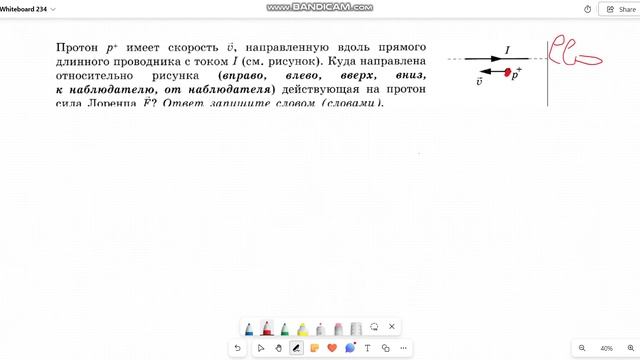Open the shapes tool

click(385, 348)
